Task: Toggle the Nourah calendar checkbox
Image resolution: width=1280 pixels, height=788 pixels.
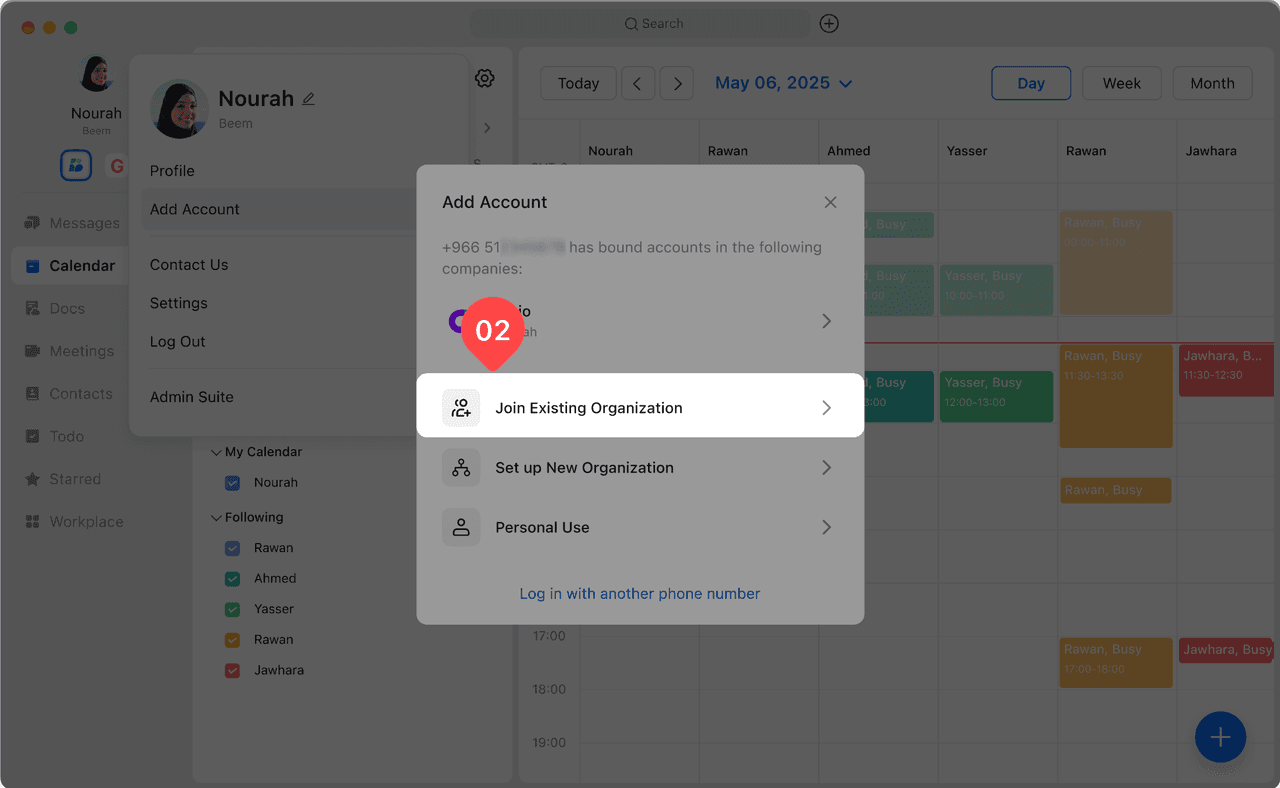Action: (233, 483)
